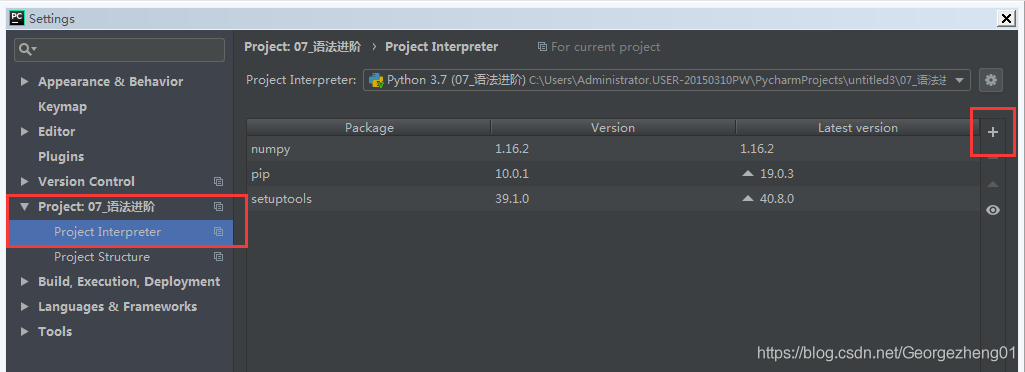The width and height of the screenshot is (1025, 372).
Task: Expand the Editor settings section
Action: [x=25, y=131]
